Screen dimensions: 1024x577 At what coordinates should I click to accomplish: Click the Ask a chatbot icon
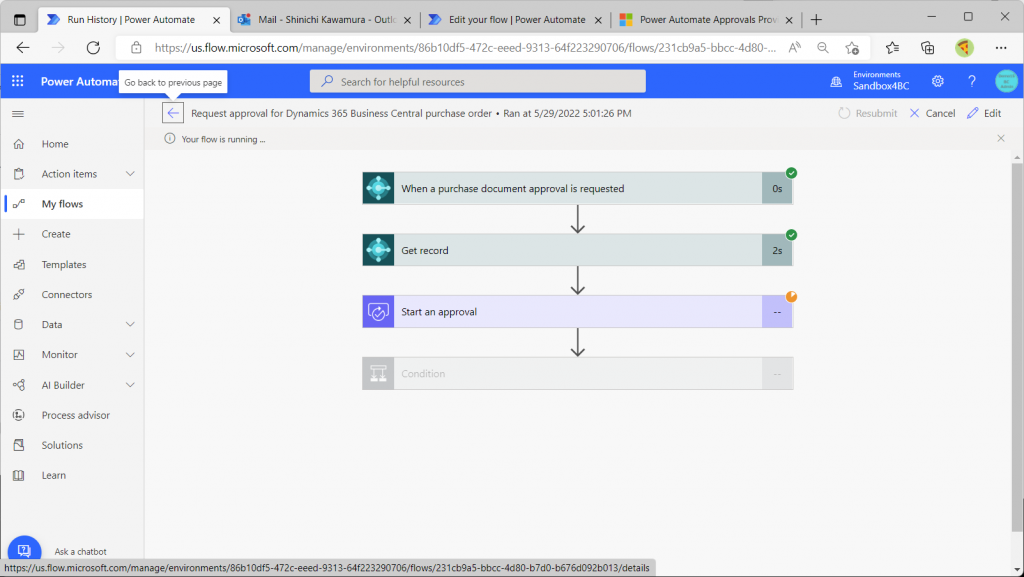coord(24,551)
